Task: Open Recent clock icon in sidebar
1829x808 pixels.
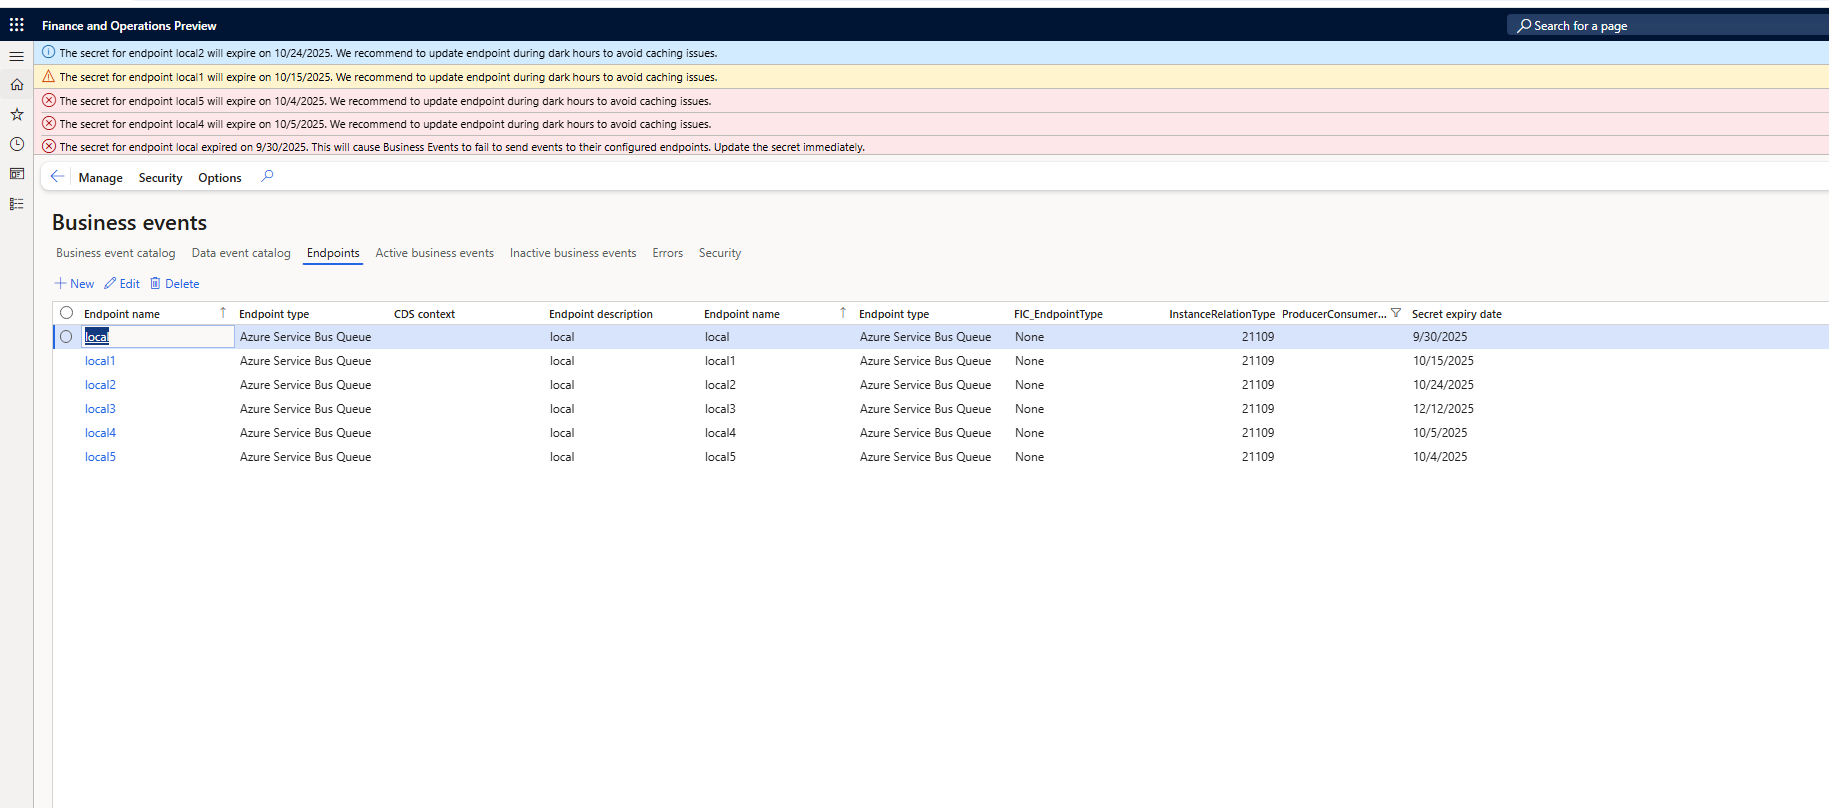Action: coord(17,144)
